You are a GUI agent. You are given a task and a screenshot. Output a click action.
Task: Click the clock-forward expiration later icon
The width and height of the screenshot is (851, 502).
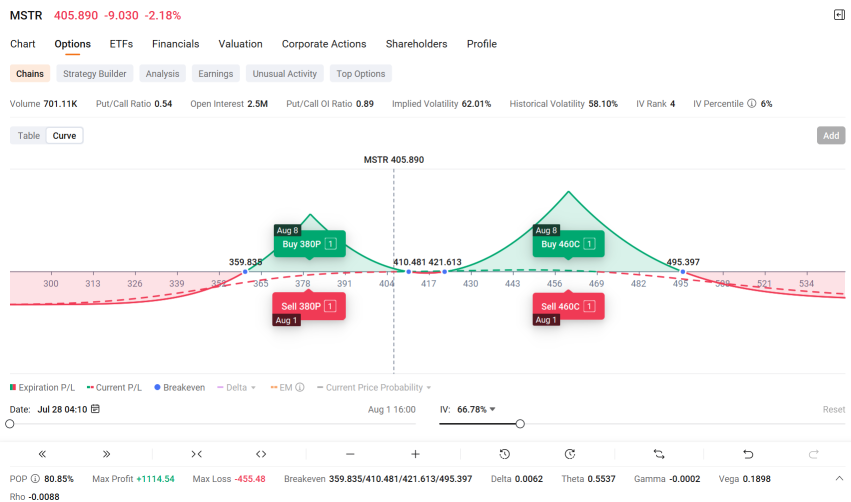pyautogui.click(x=569, y=454)
